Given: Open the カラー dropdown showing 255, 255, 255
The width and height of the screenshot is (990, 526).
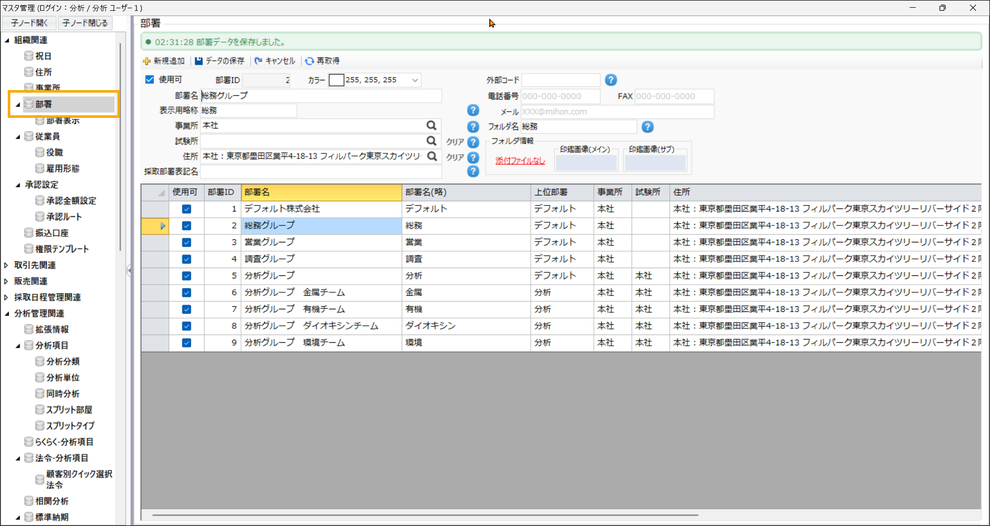Looking at the screenshot, I should coord(415,80).
